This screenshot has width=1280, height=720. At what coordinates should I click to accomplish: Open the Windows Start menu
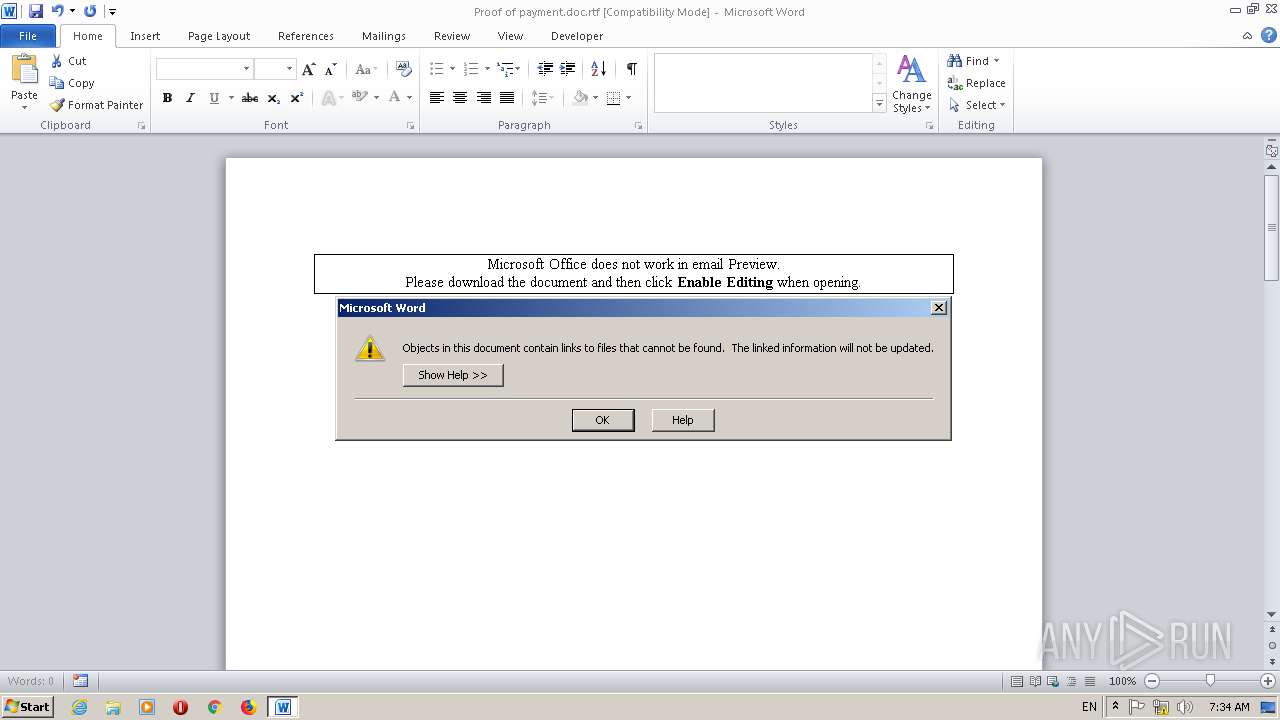tap(27, 707)
